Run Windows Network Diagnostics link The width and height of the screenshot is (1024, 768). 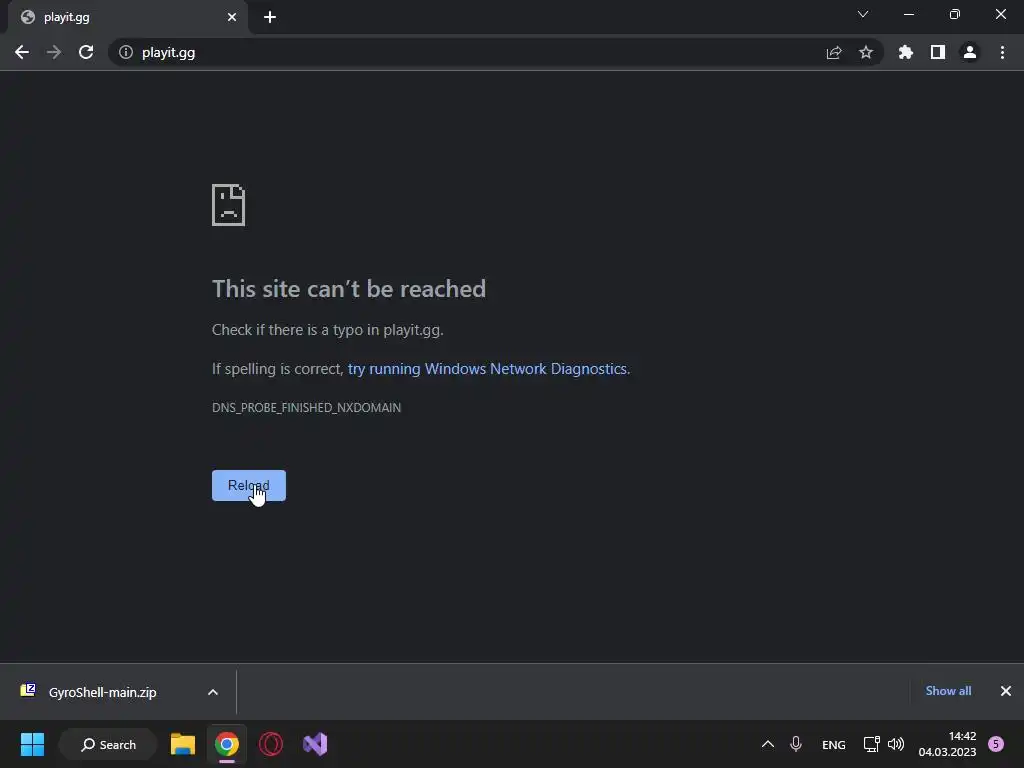point(487,369)
